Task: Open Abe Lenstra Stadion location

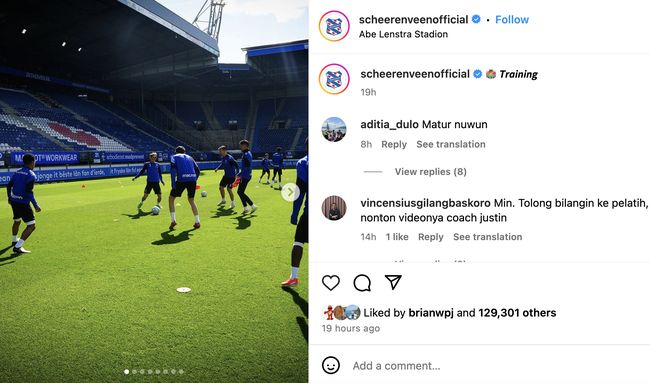Action: pos(403,34)
